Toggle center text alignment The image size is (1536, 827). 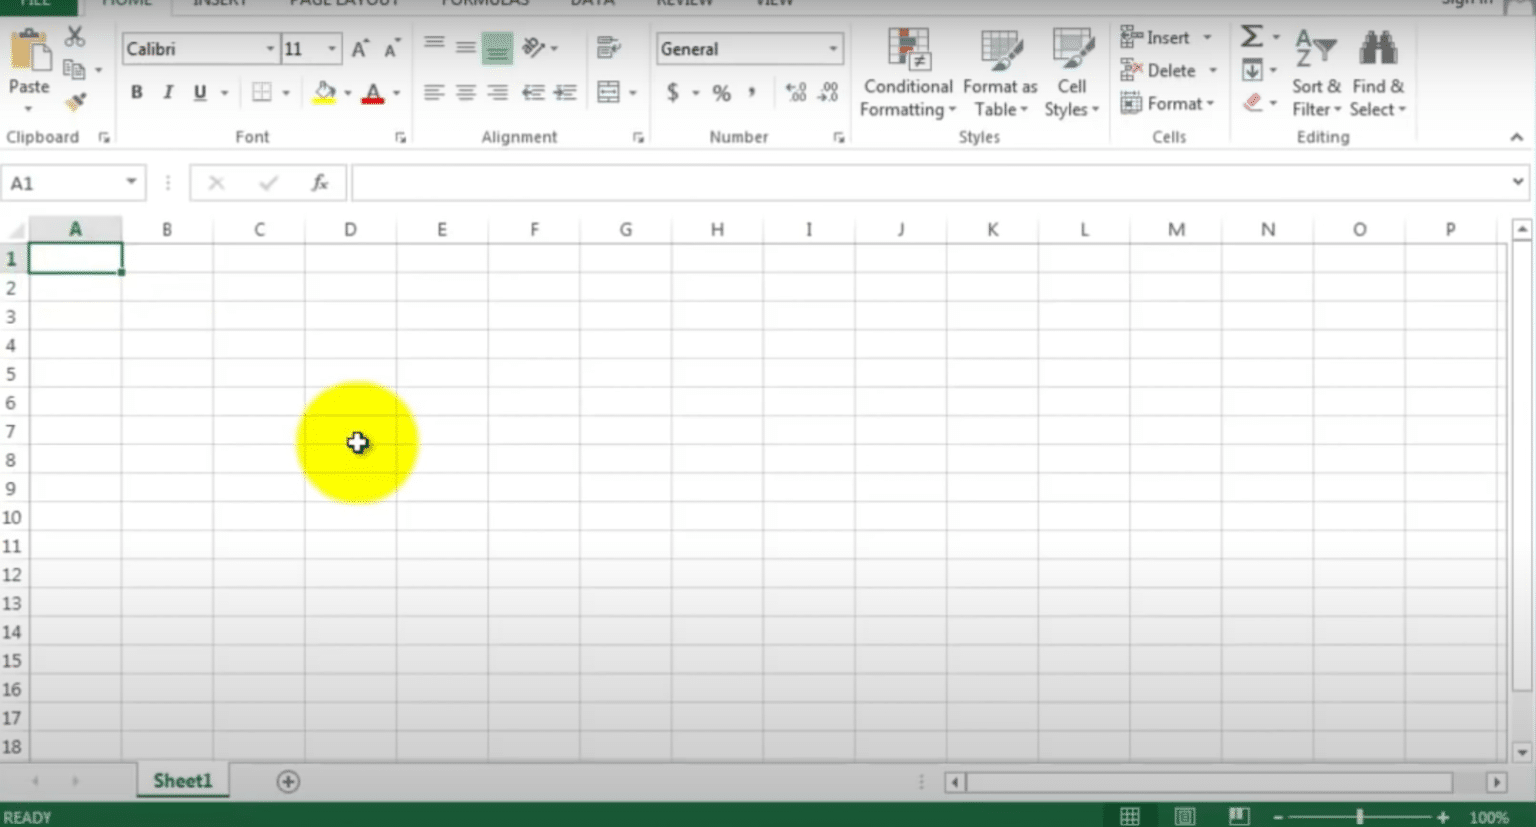point(465,92)
